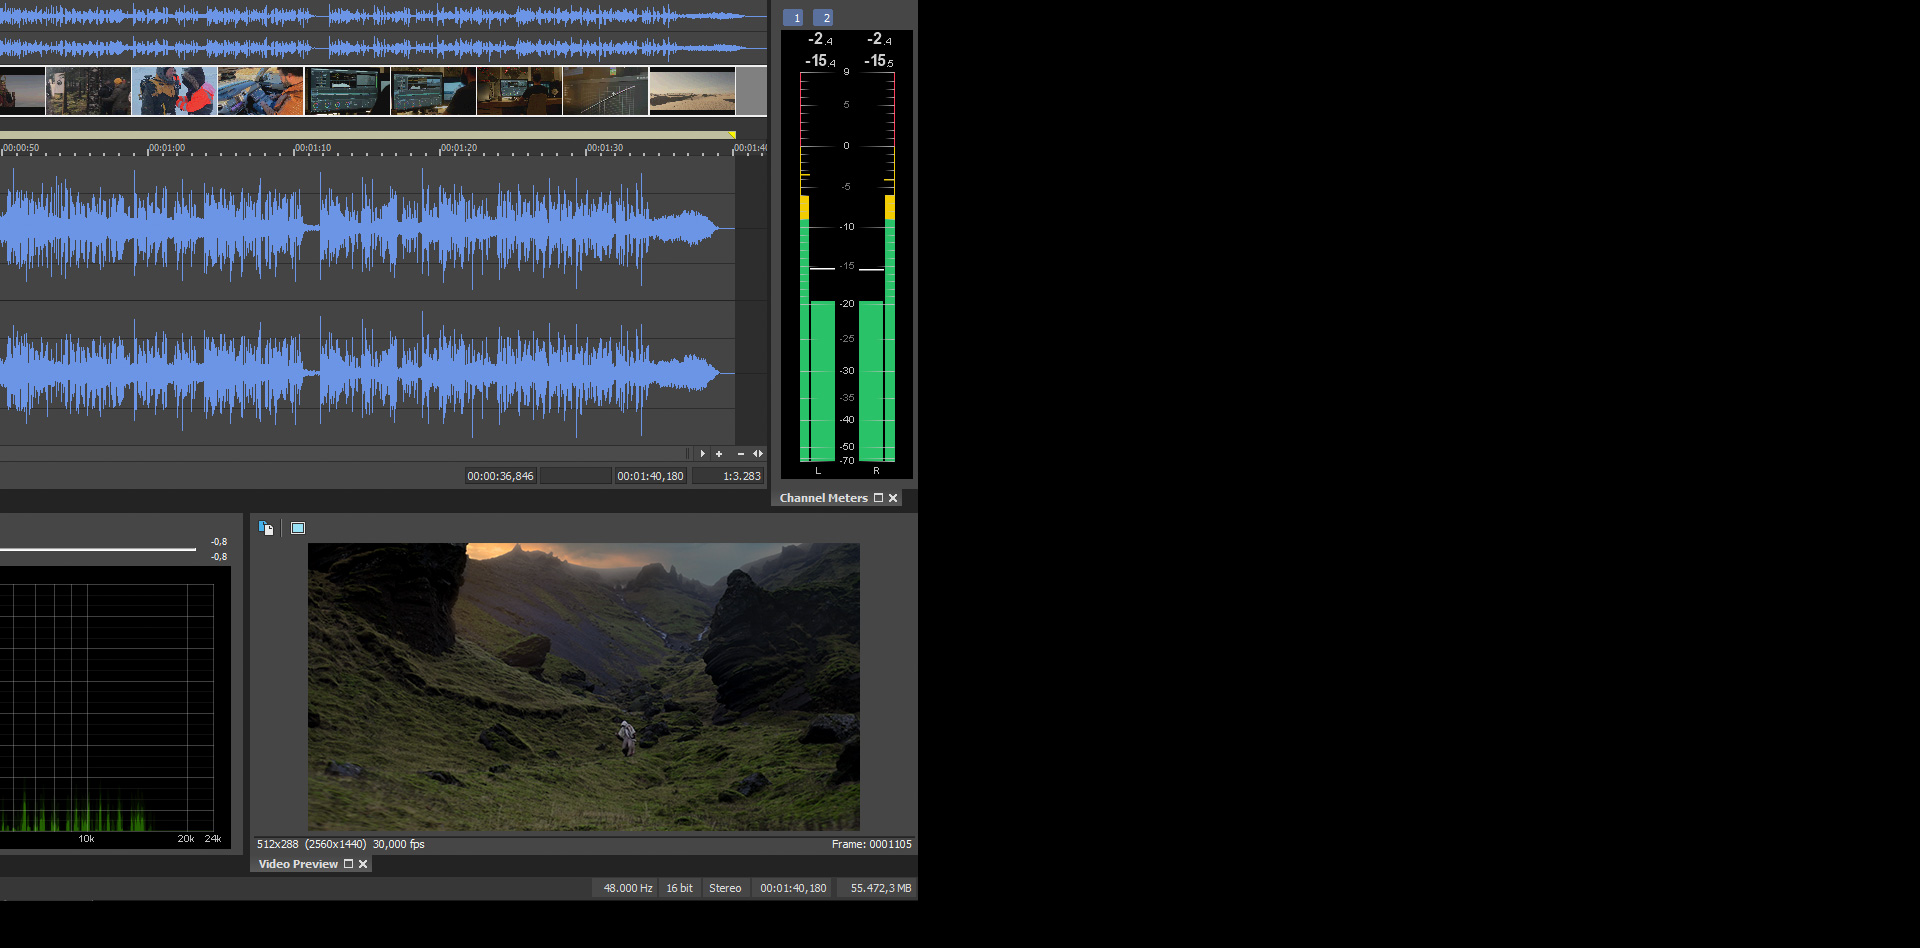The width and height of the screenshot is (1920, 948).
Task: Click the zoom out minus icon
Action: coord(740,454)
